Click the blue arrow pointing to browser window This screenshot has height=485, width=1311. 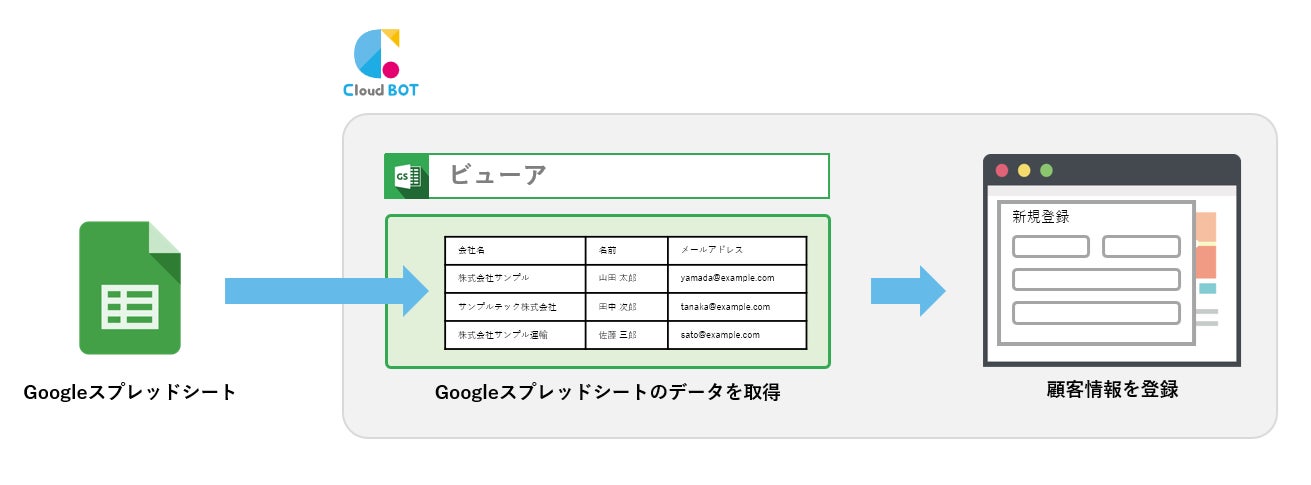pyautogui.click(x=907, y=290)
